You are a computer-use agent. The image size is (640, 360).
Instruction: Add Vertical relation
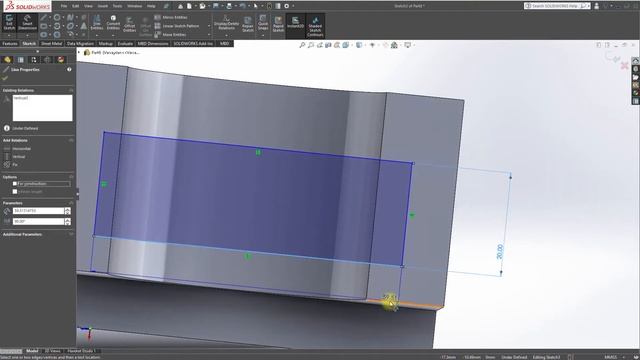click(x=15, y=157)
